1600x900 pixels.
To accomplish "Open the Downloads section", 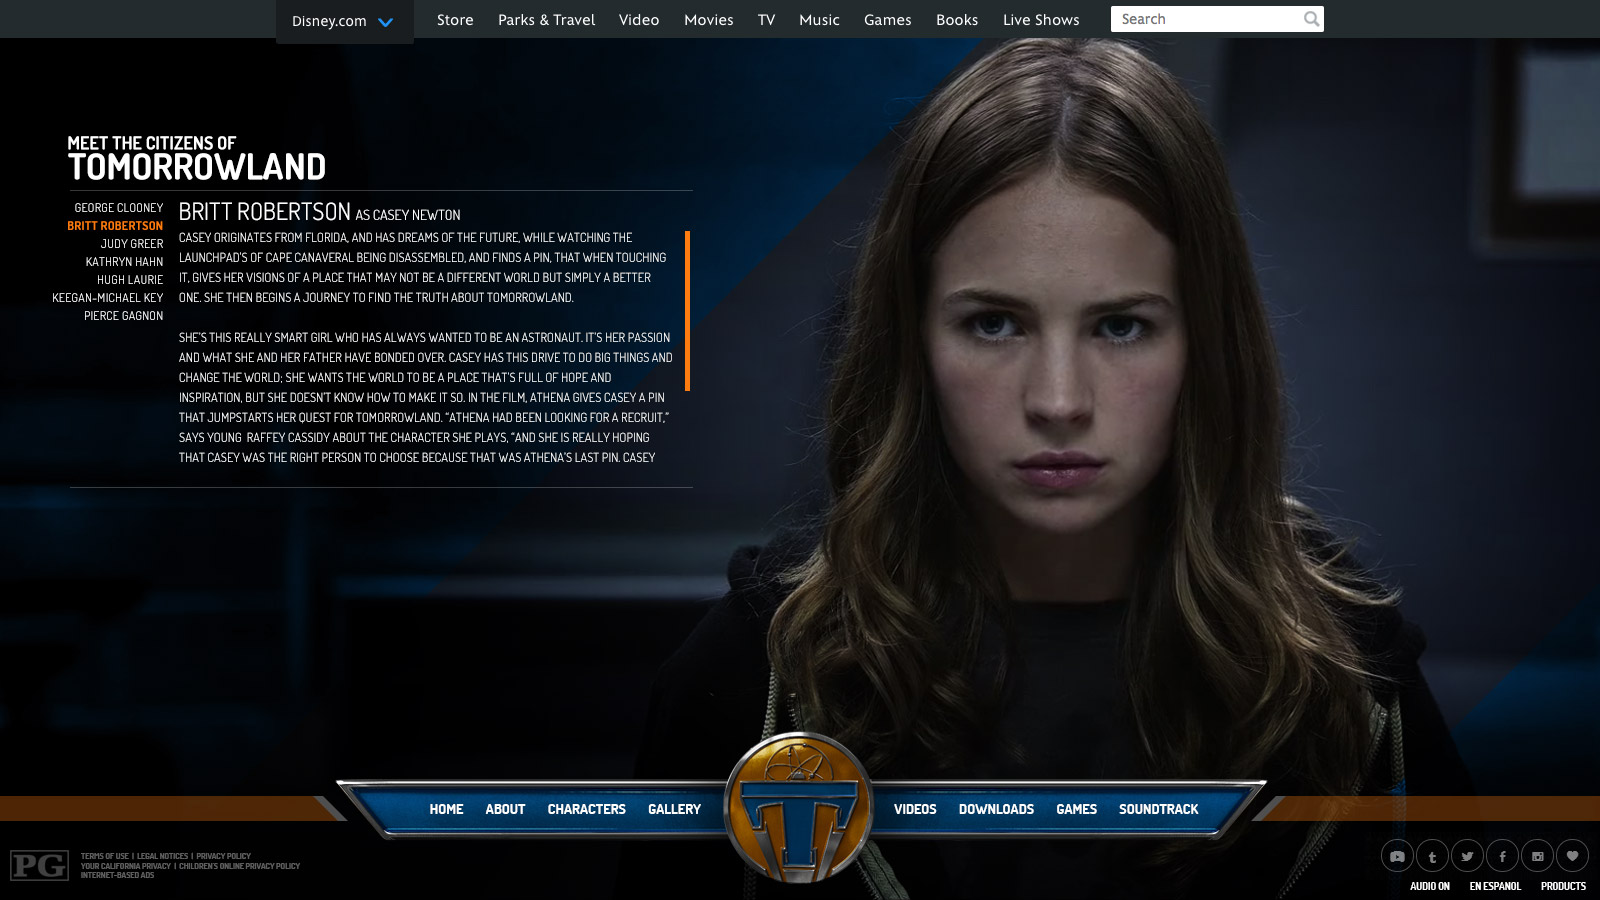I will pos(996,809).
